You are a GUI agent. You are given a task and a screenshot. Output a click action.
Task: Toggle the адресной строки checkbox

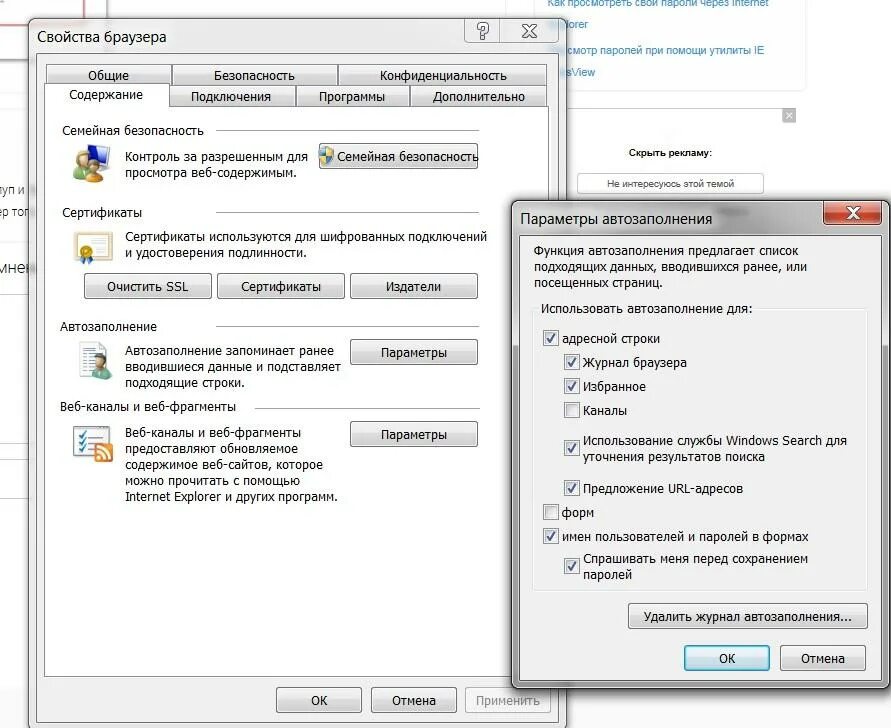click(550, 338)
